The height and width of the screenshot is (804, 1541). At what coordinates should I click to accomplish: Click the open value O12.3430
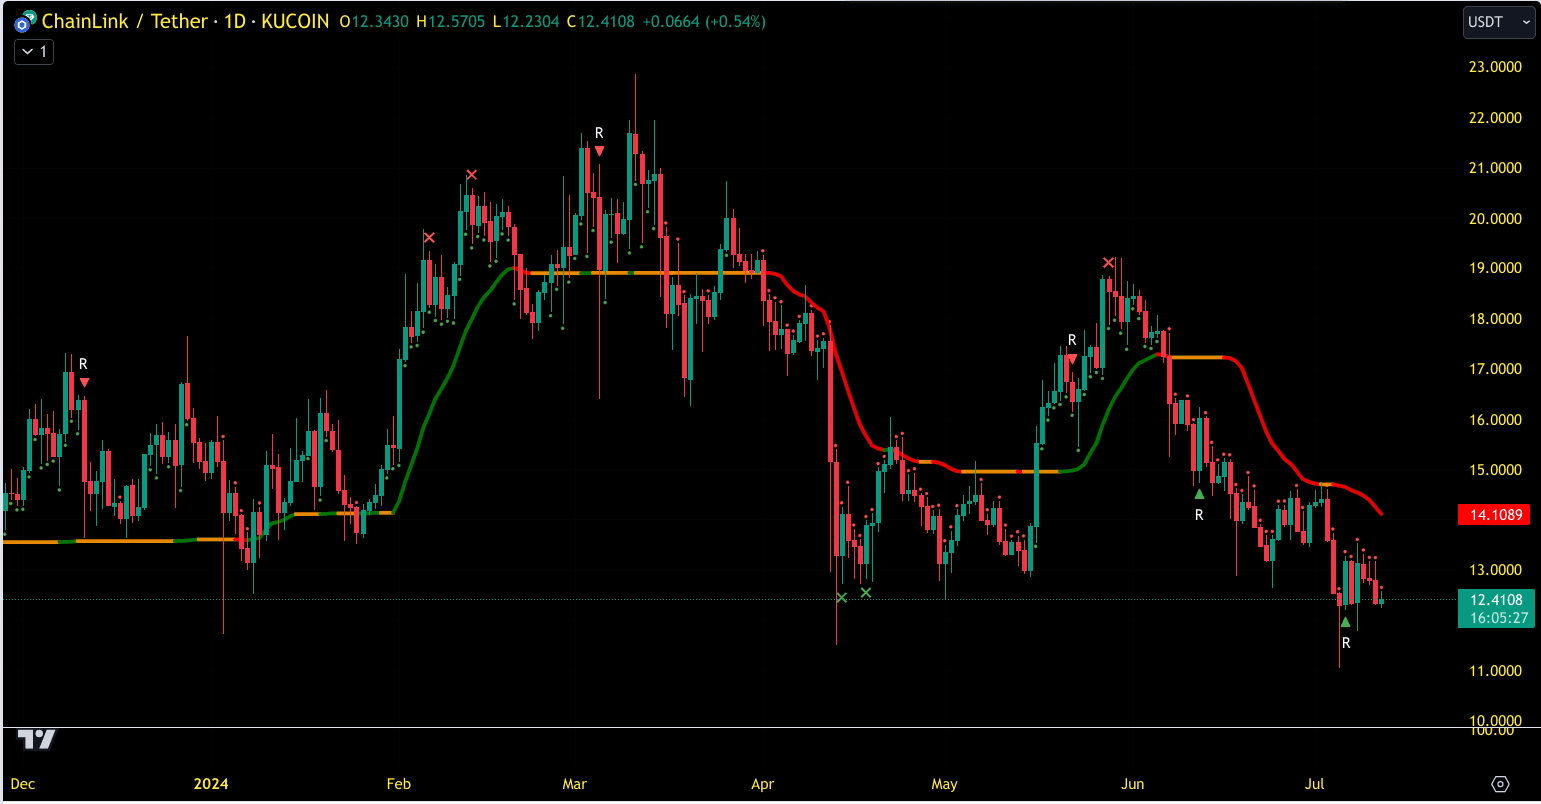point(374,21)
